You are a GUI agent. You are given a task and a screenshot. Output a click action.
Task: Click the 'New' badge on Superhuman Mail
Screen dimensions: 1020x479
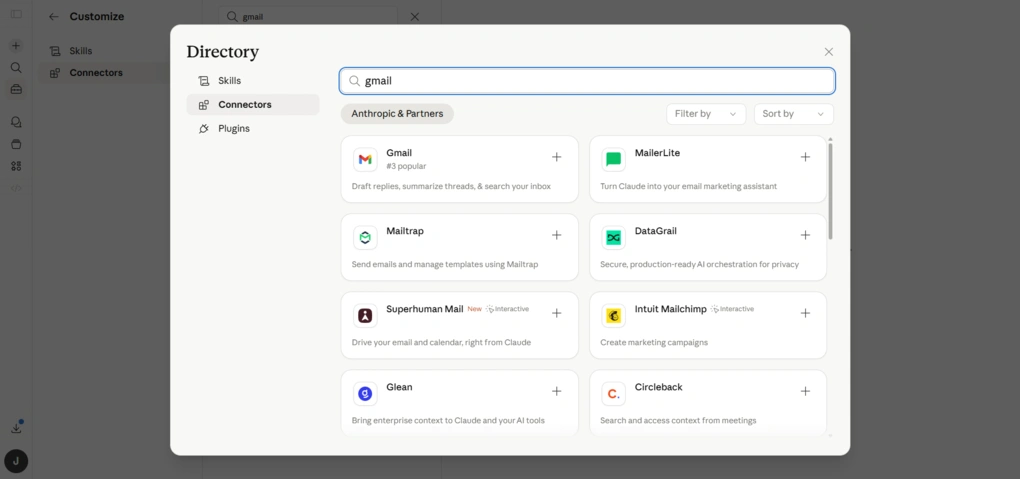click(x=474, y=309)
